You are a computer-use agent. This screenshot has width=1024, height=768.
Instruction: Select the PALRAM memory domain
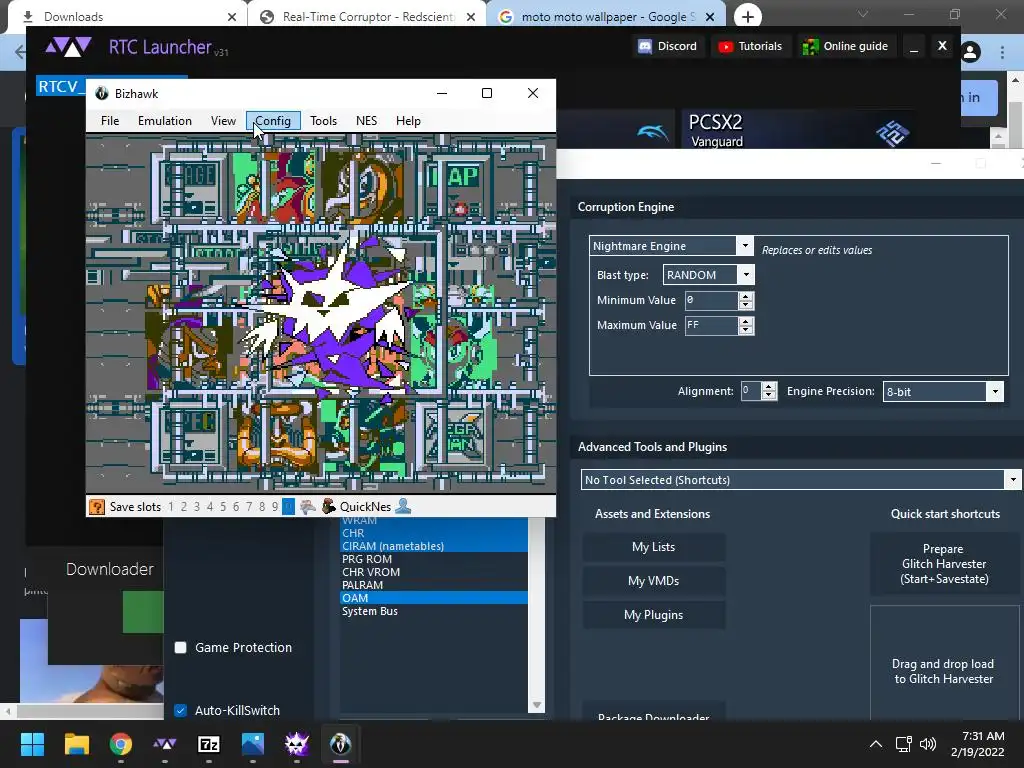coord(434,585)
